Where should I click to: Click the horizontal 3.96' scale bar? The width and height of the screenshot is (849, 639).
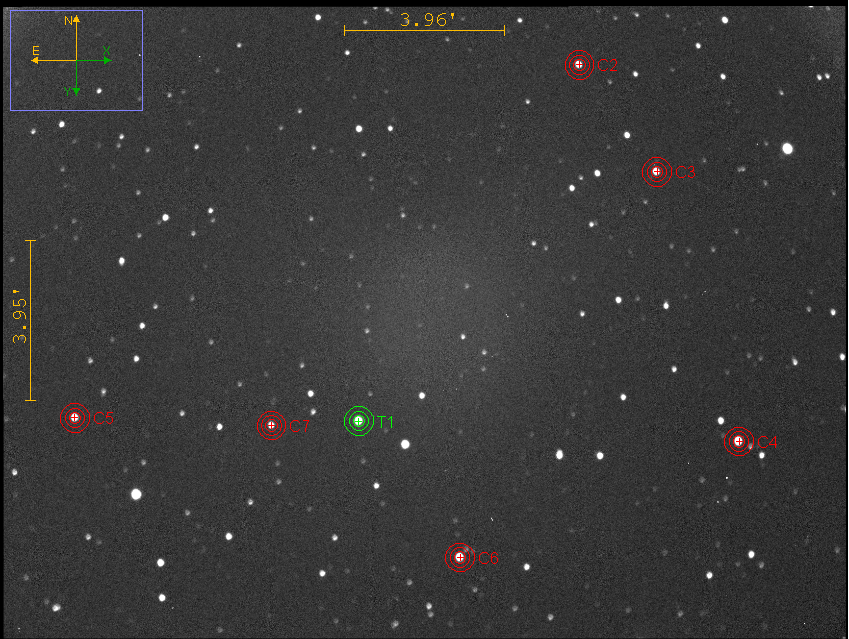[x=424, y=31]
